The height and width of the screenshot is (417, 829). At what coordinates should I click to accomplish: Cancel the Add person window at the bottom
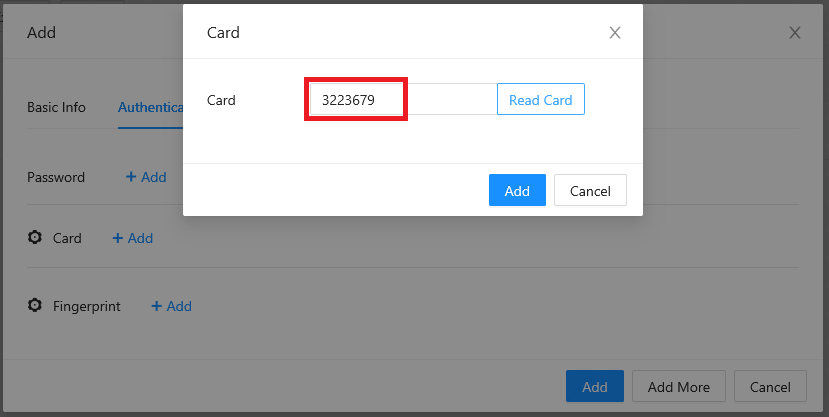point(770,387)
